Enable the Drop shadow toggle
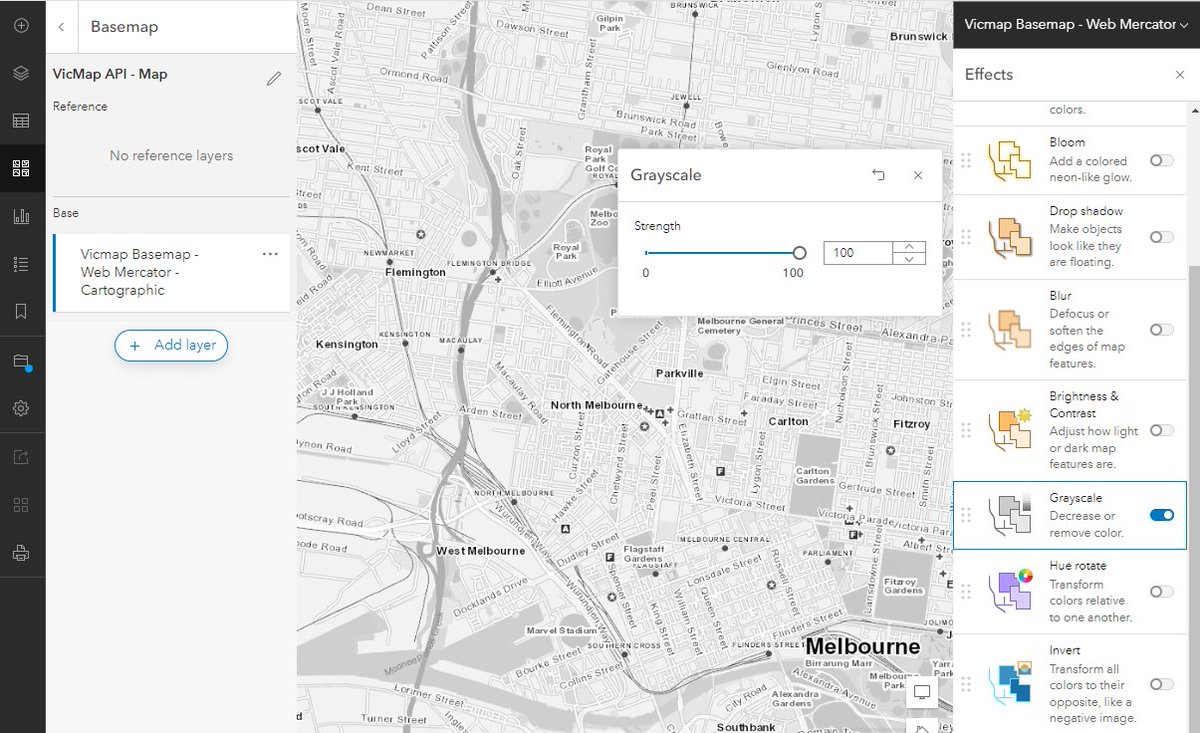This screenshot has height=733, width=1200. click(x=1161, y=237)
